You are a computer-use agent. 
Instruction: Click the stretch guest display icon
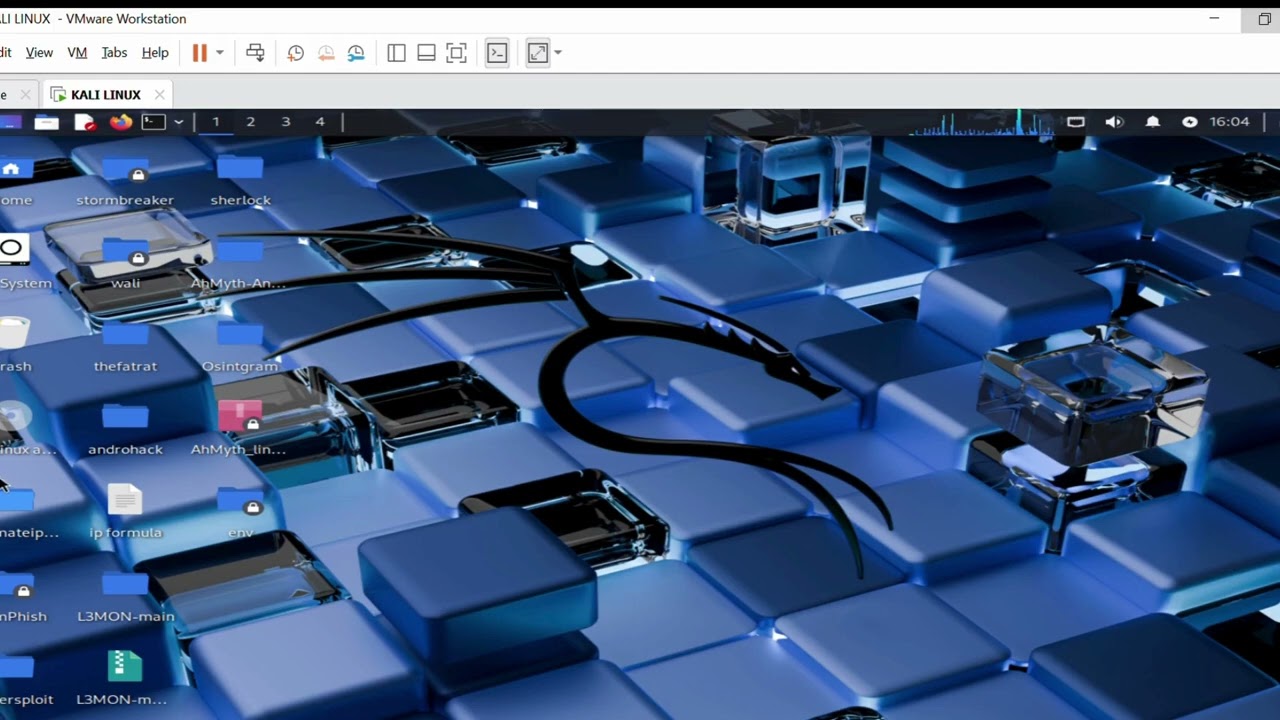tap(538, 53)
